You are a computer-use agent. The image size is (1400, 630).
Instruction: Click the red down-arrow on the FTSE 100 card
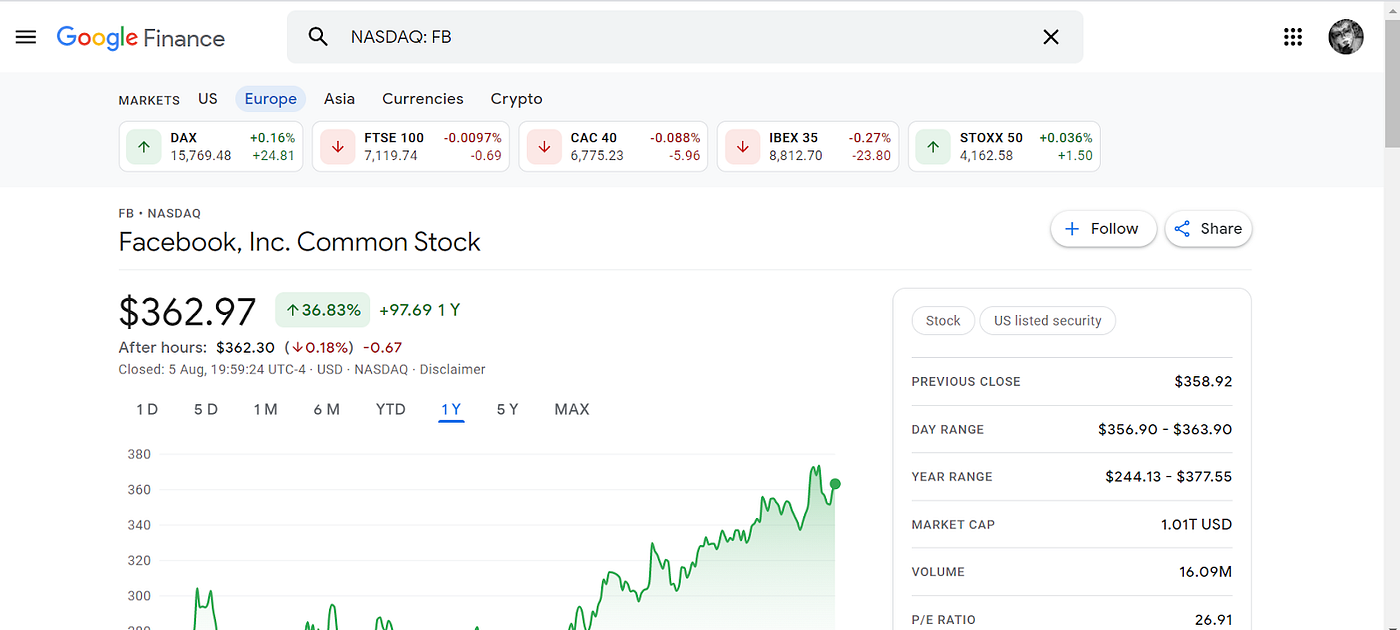(x=337, y=146)
